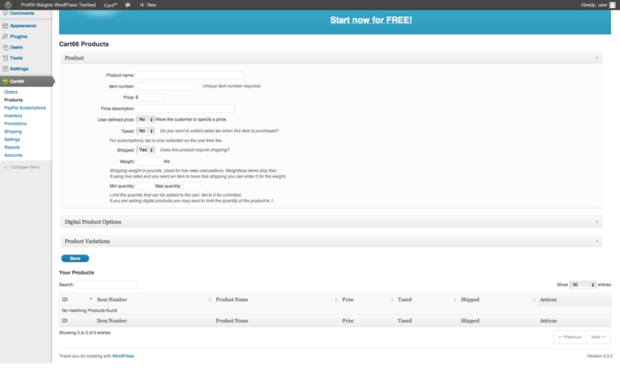Image resolution: width=620 pixels, height=369 pixels.
Task: Focus the Weight field
Action: 149,161
